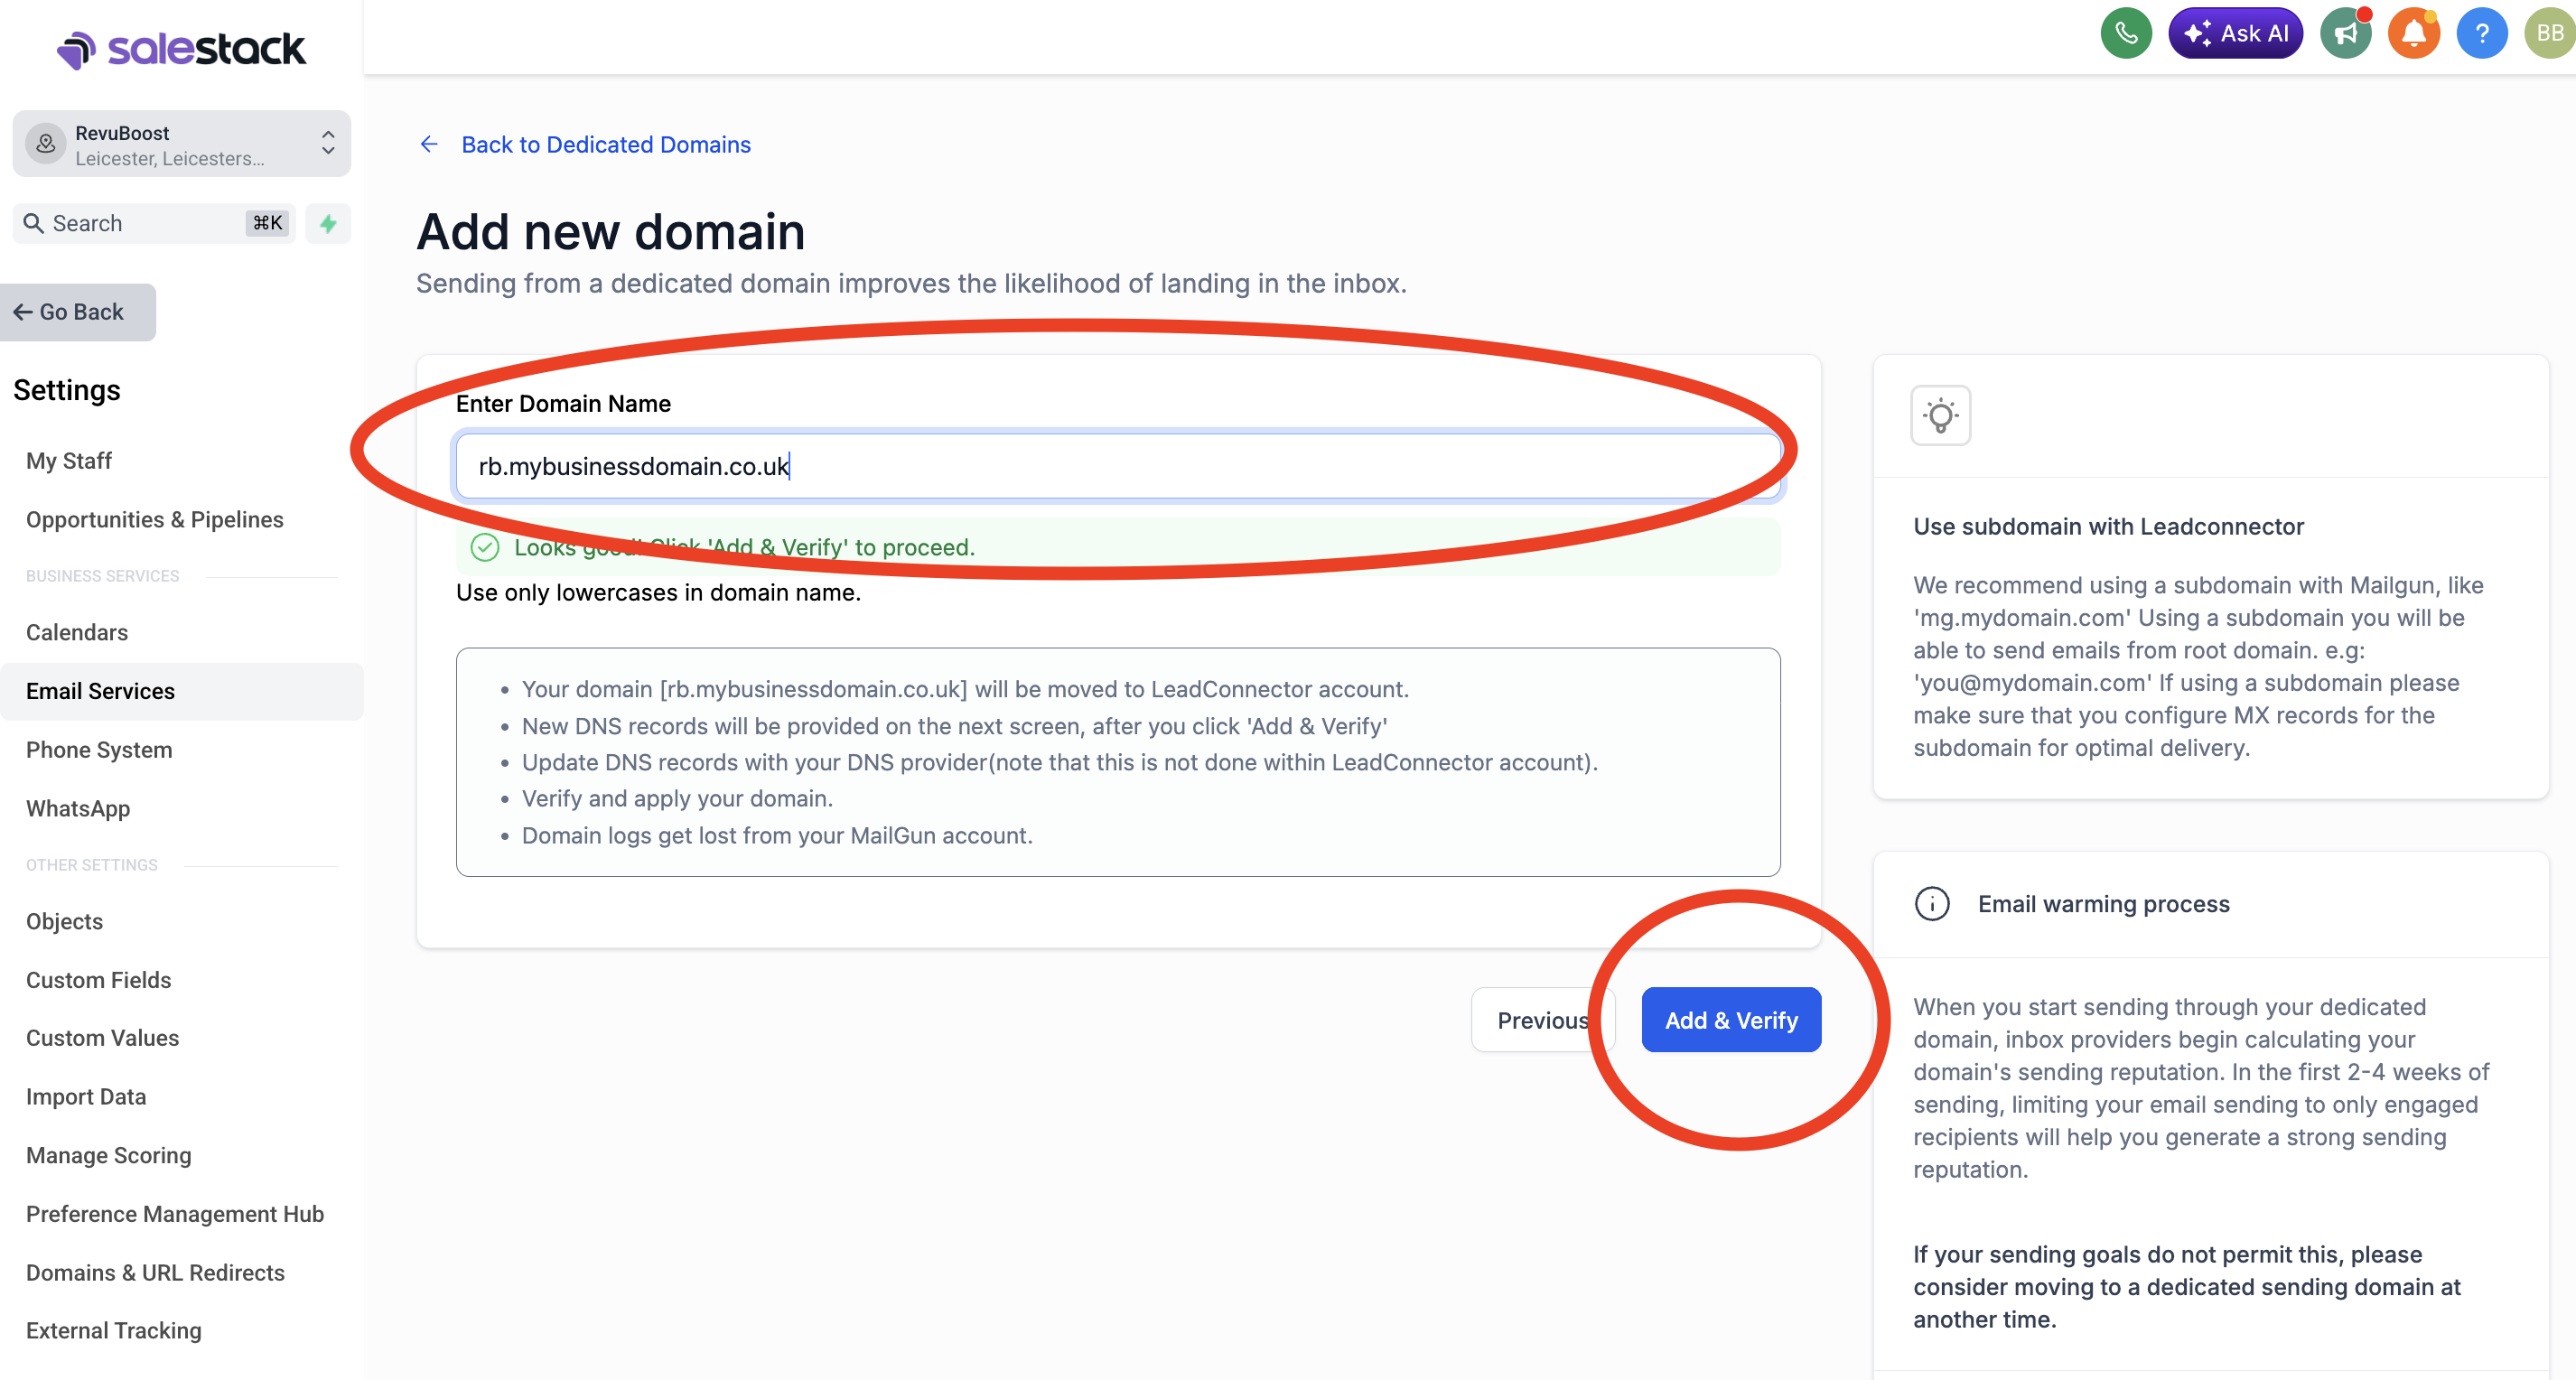The width and height of the screenshot is (2576, 1380).
Task: Open Domains & URL Redirects settings
Action: click(x=155, y=1272)
